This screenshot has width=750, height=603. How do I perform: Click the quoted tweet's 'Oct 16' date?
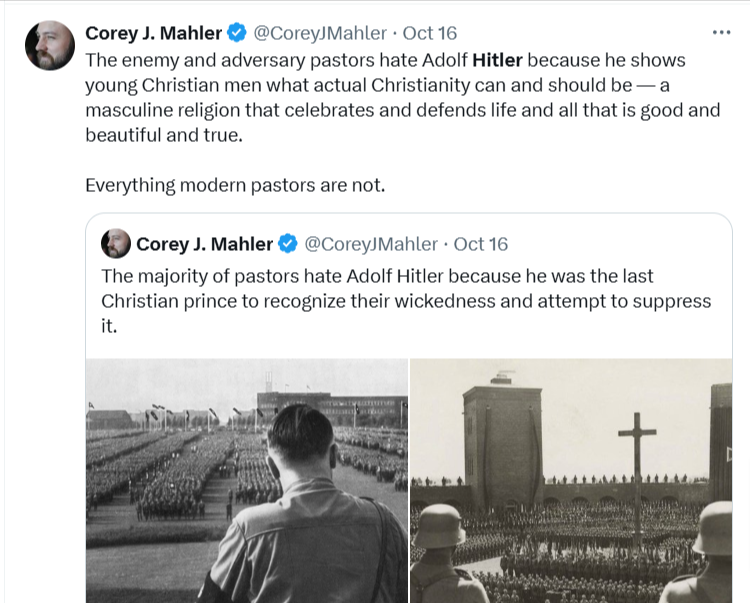481,244
